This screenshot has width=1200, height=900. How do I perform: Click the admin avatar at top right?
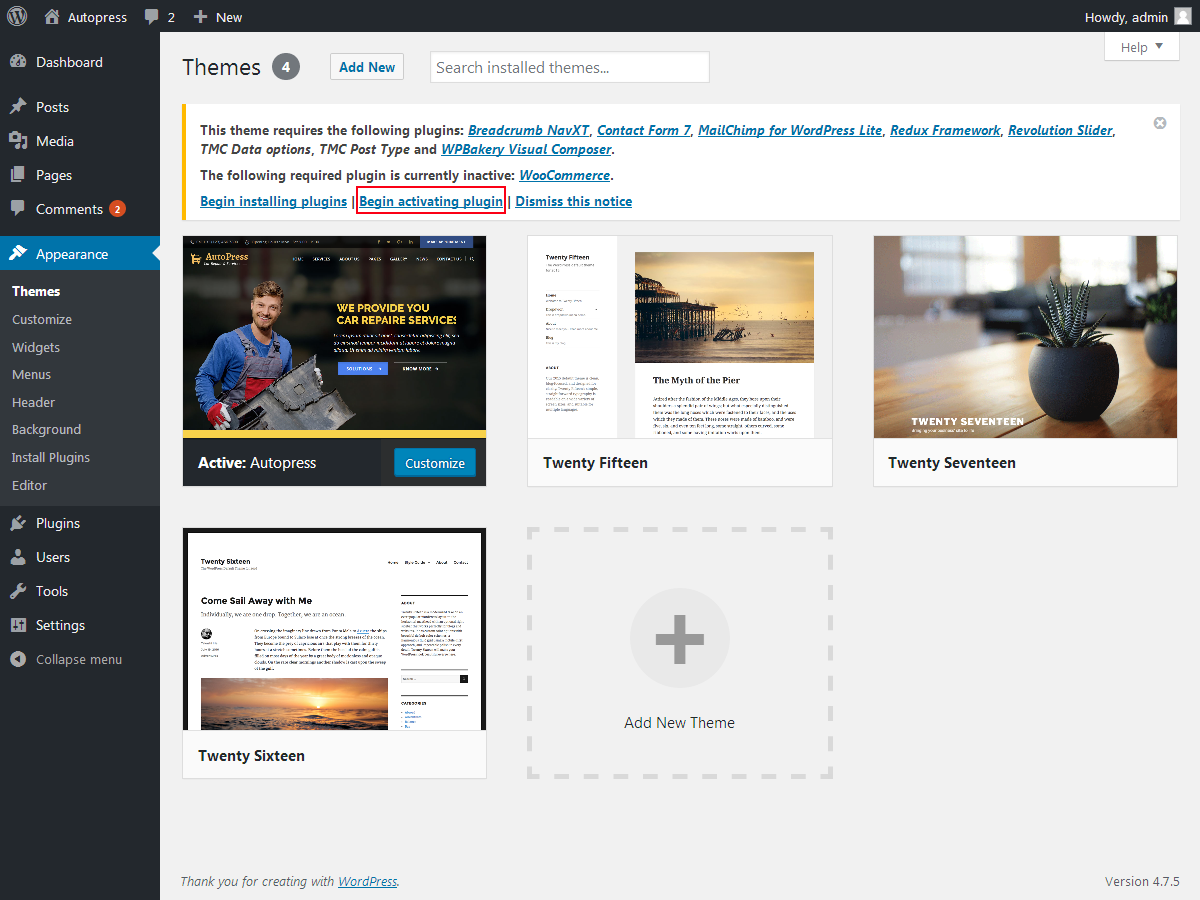coord(1182,16)
